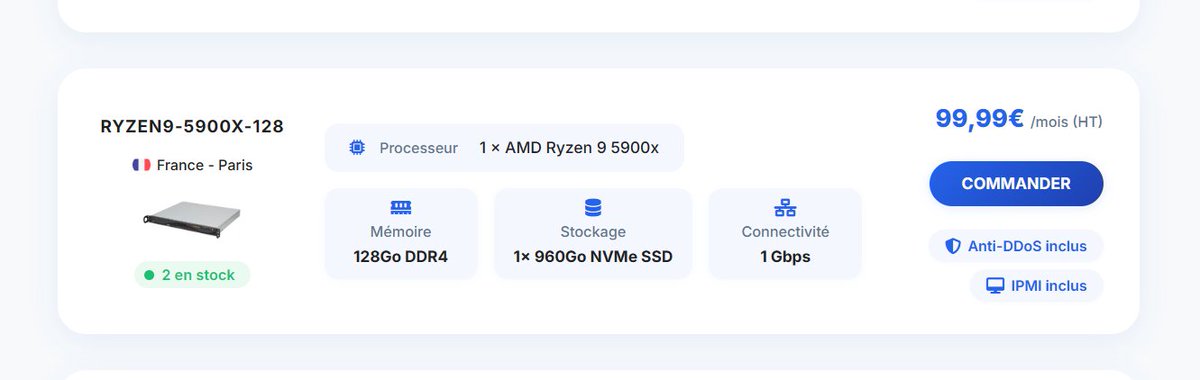Click the COMMANDER button
This screenshot has height=380, width=1200.
click(x=1016, y=184)
